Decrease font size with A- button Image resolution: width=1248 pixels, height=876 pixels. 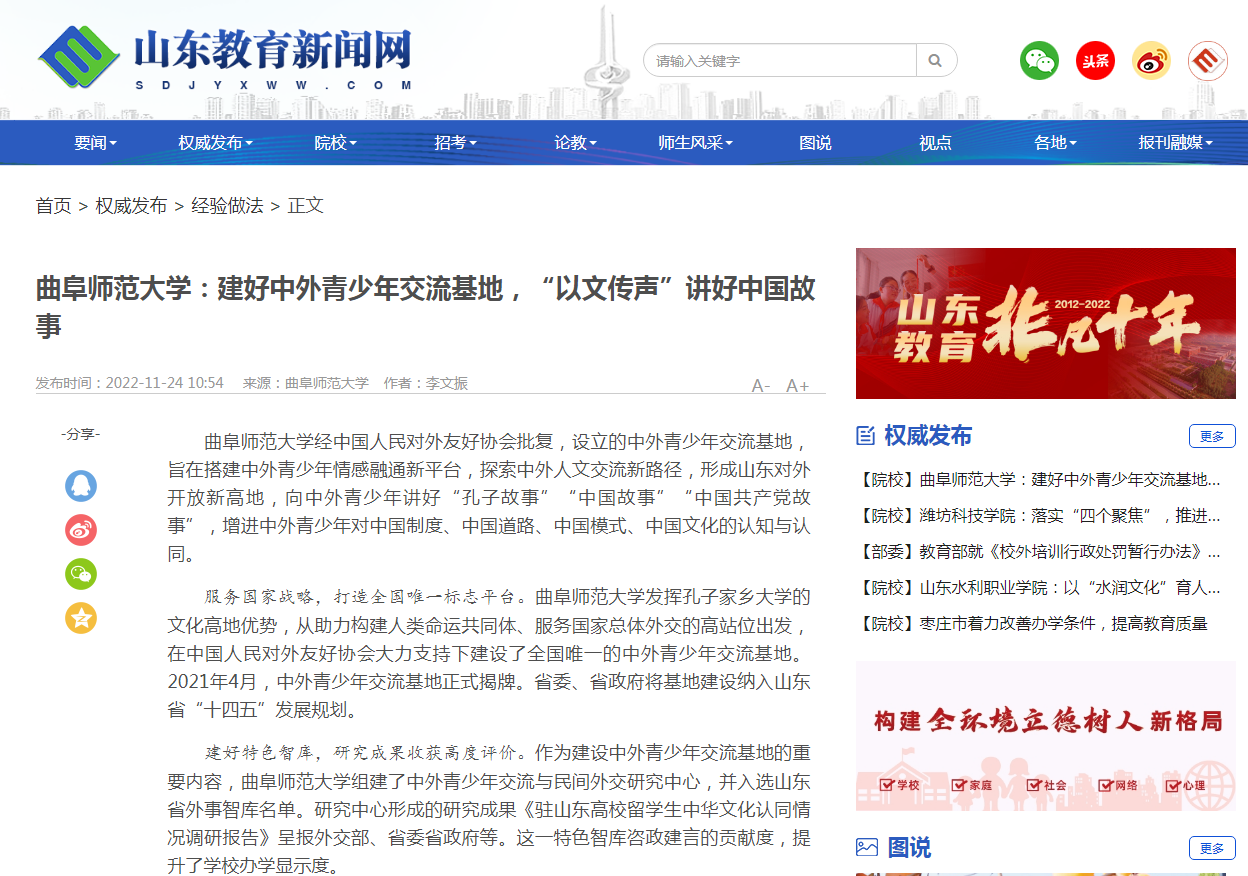coord(761,386)
